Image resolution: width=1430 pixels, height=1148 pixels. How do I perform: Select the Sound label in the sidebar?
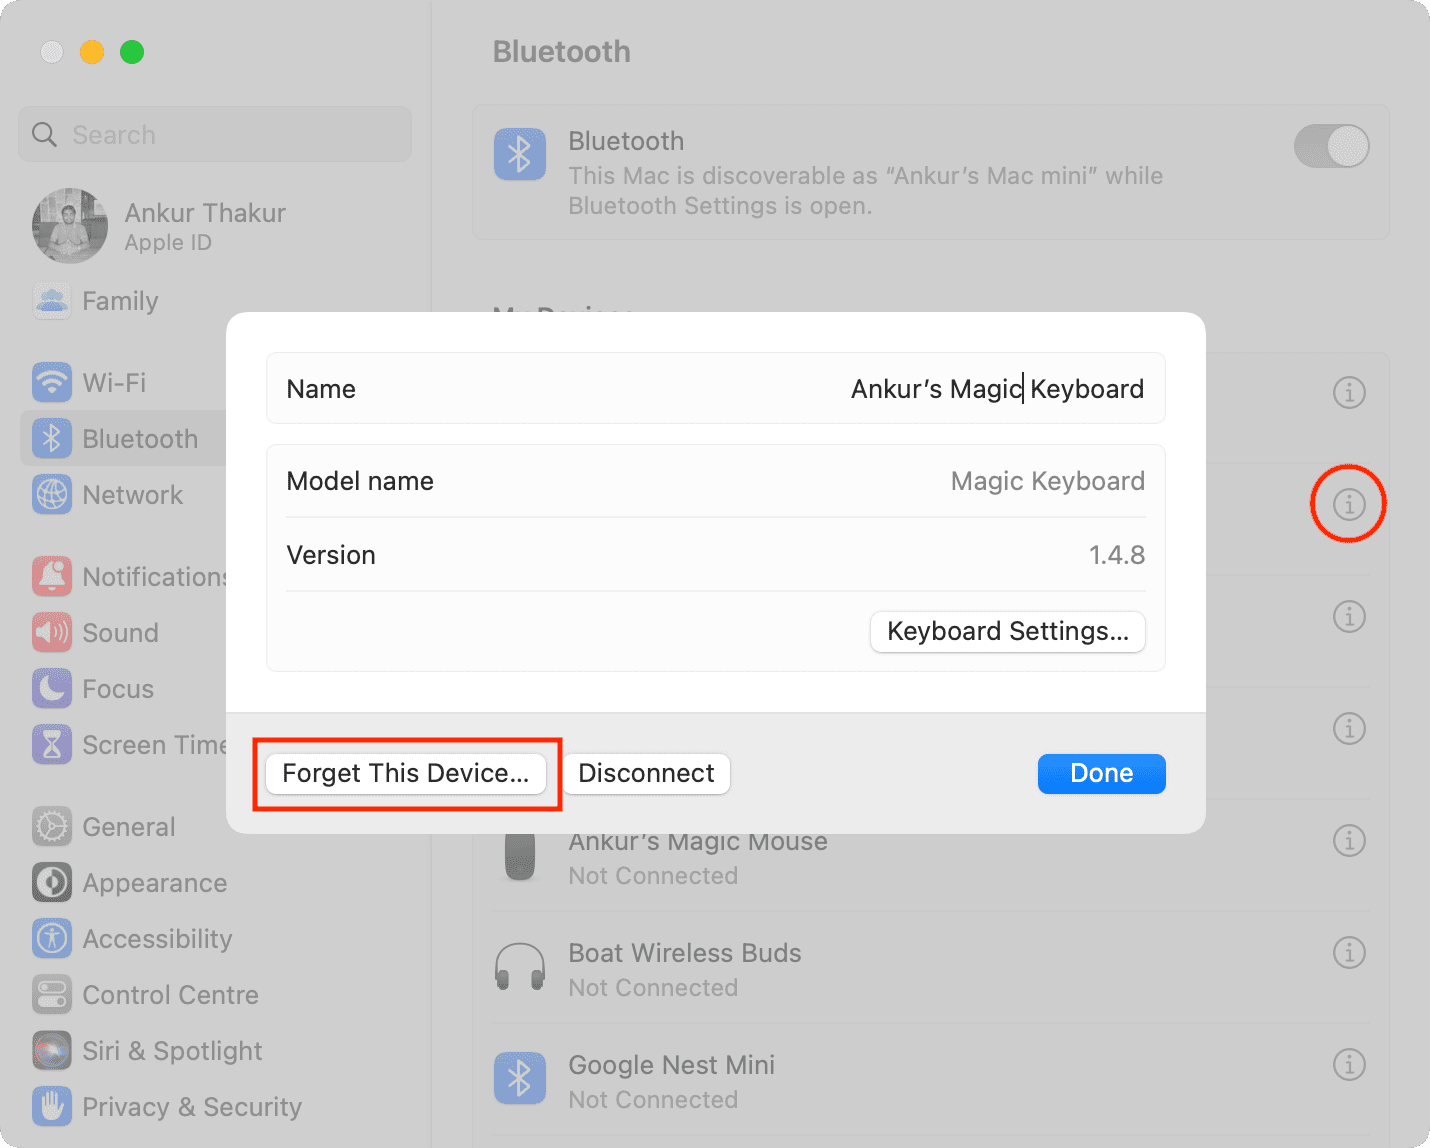point(121,632)
